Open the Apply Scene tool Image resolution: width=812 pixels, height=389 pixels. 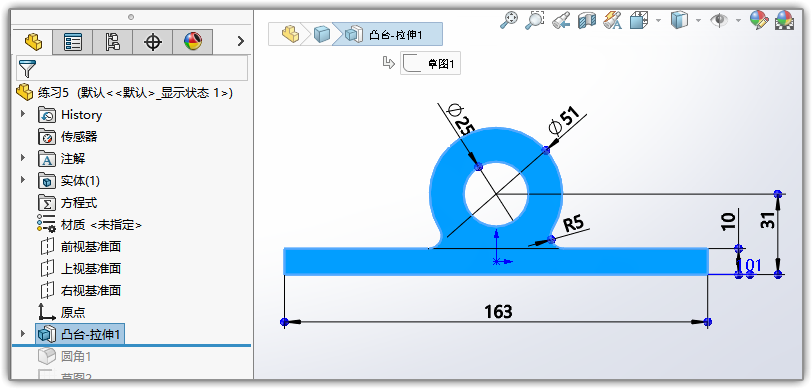pos(784,20)
